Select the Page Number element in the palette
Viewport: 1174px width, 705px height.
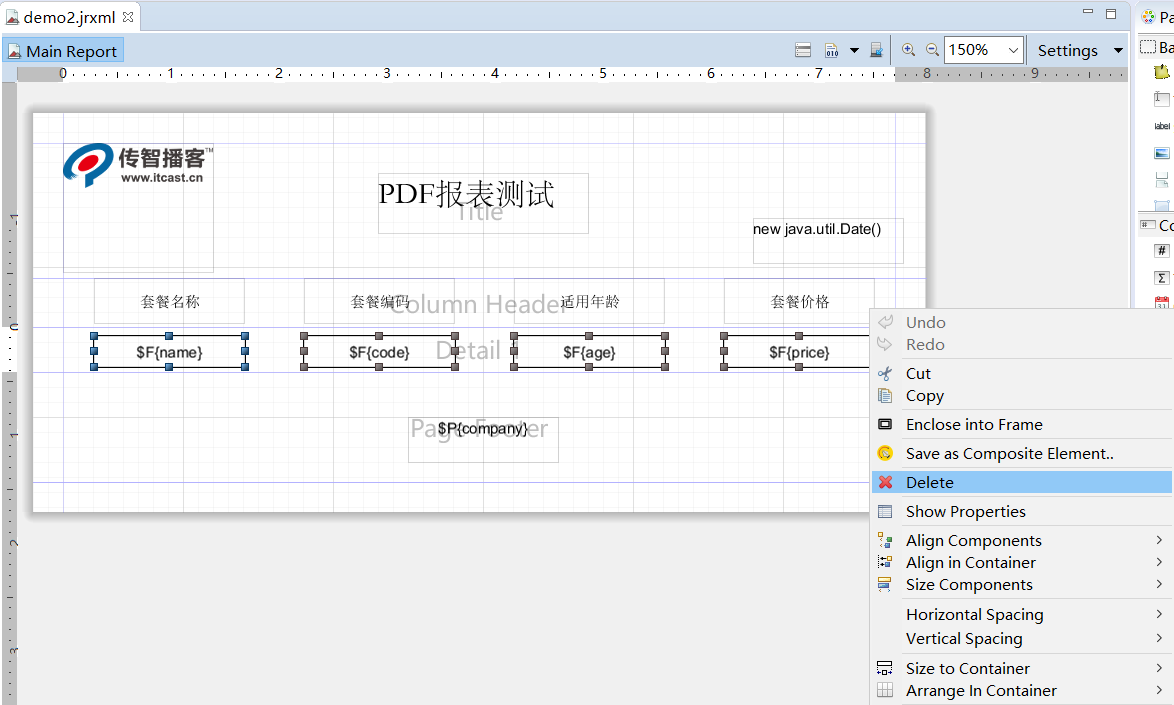pos(1161,251)
